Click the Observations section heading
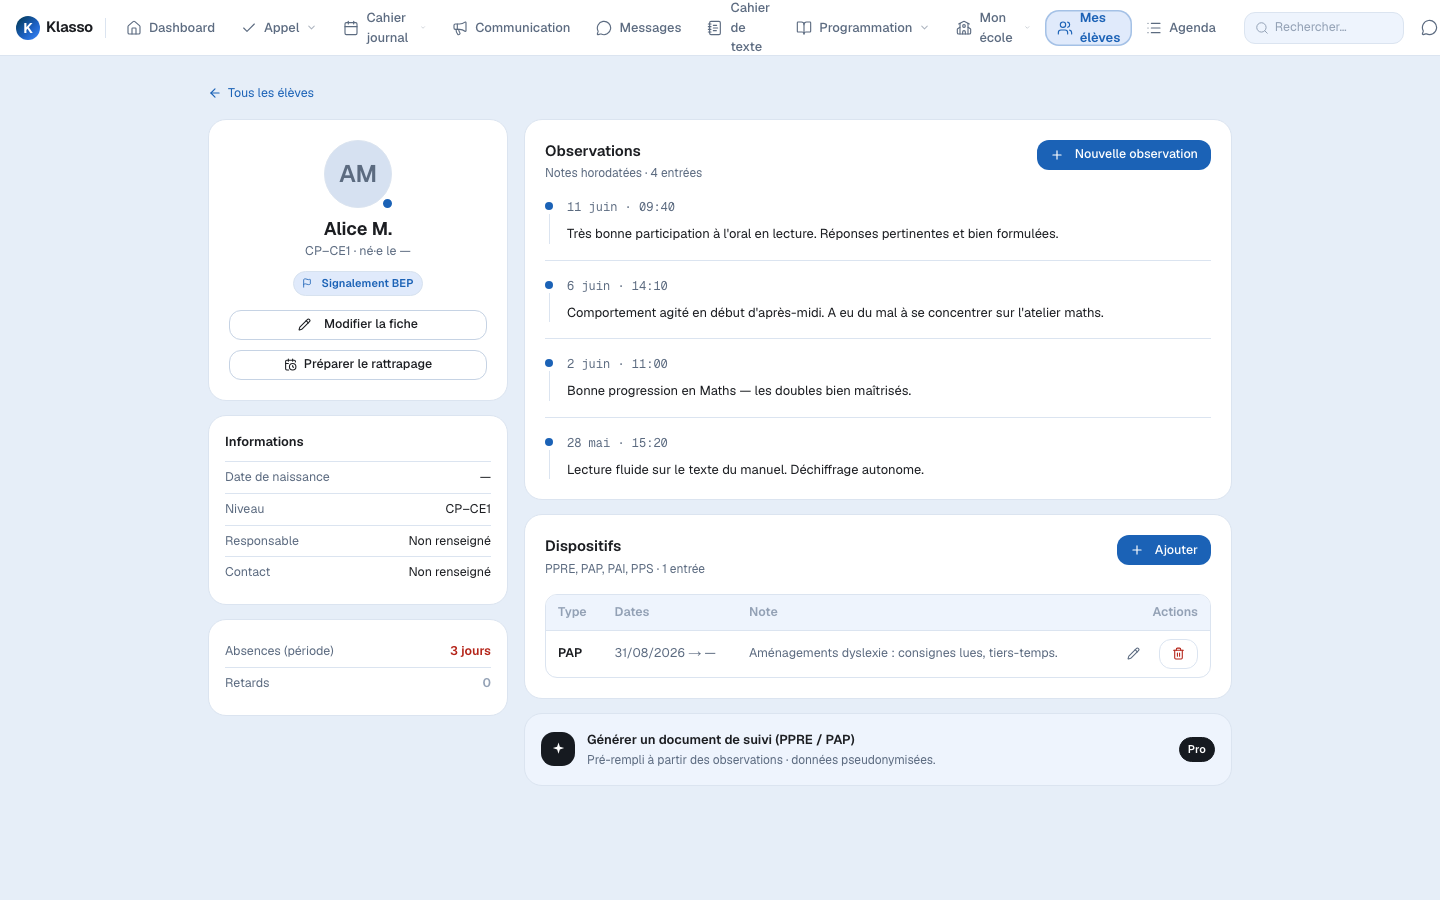This screenshot has height=900, width=1440. 593,151
